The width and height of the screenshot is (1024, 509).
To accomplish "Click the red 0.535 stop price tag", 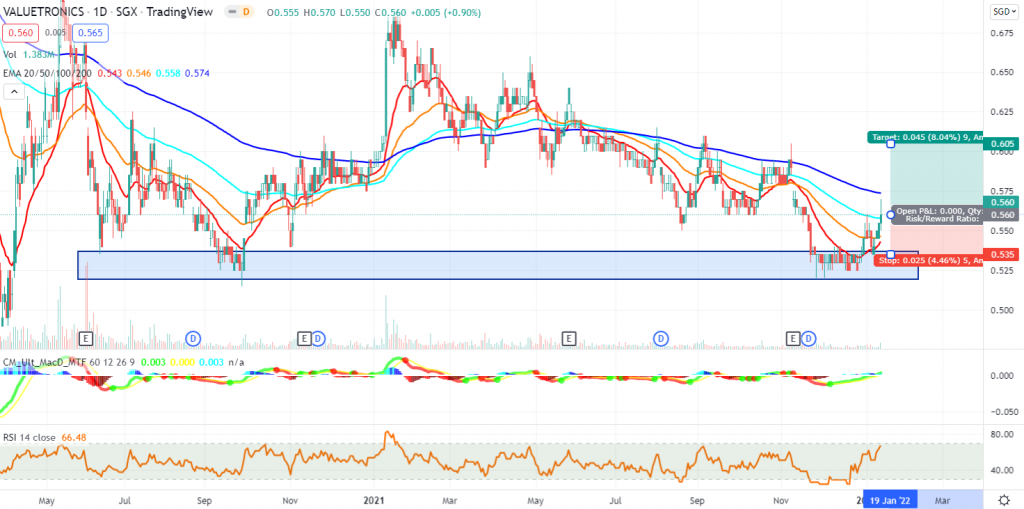I will coord(1000,254).
